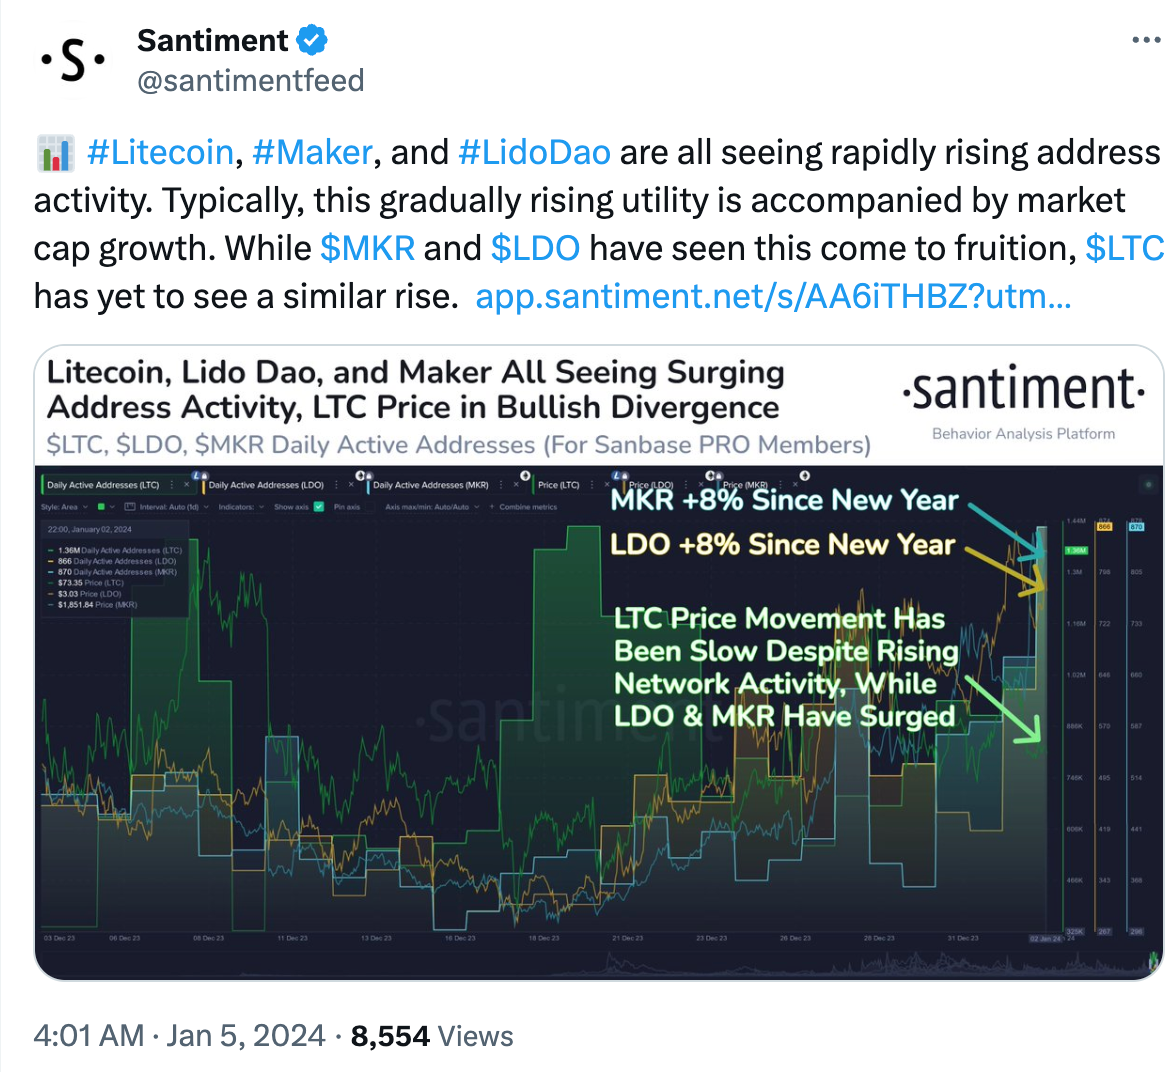The height and width of the screenshot is (1072, 1174).
Task: Click Combine metrics in the chart toolbar
Action: click(523, 507)
